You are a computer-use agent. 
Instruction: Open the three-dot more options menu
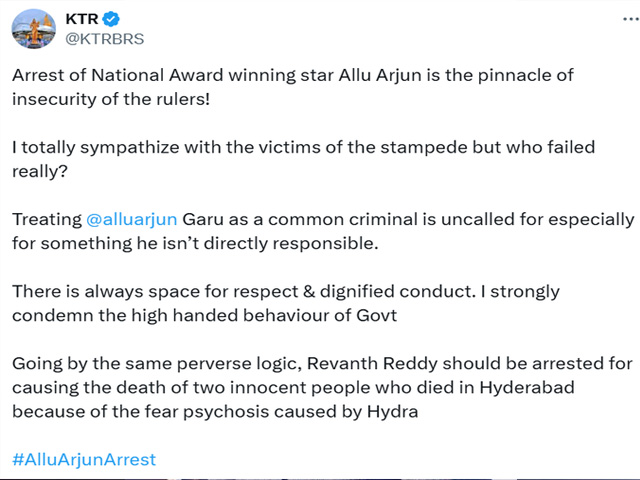point(631,19)
